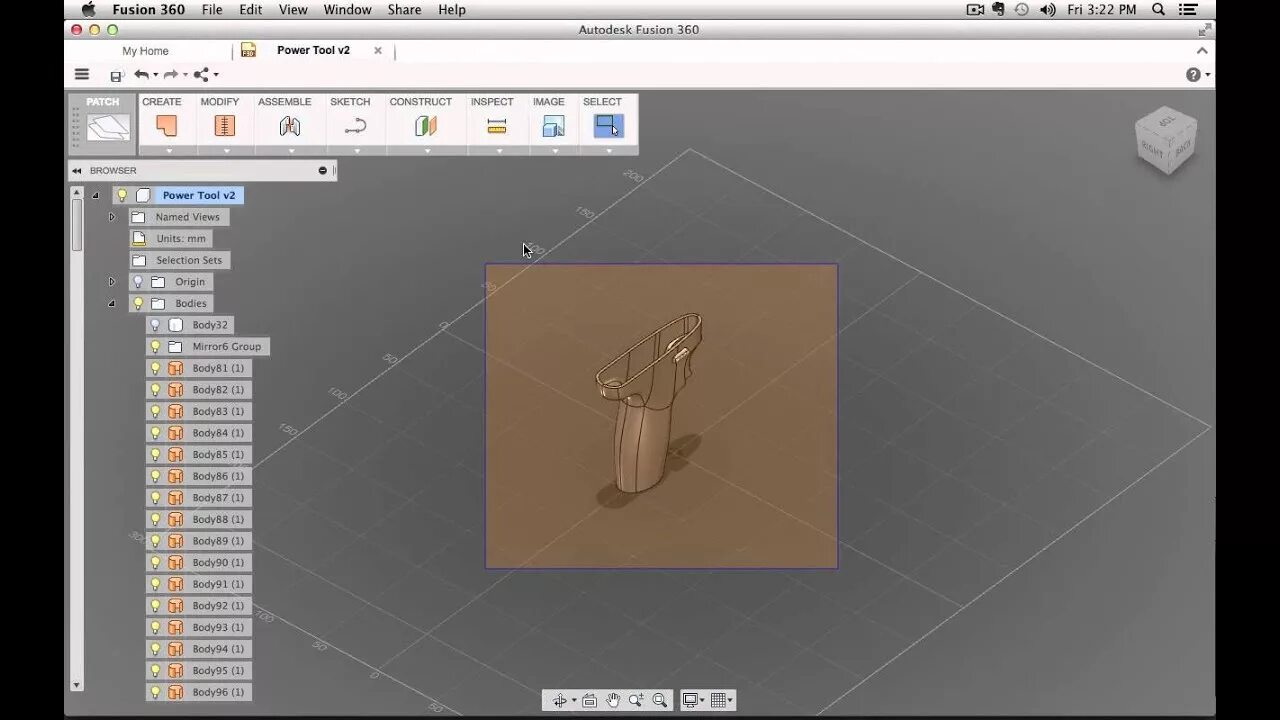Undo the last action
Image resolution: width=1280 pixels, height=720 pixels.
(142, 75)
